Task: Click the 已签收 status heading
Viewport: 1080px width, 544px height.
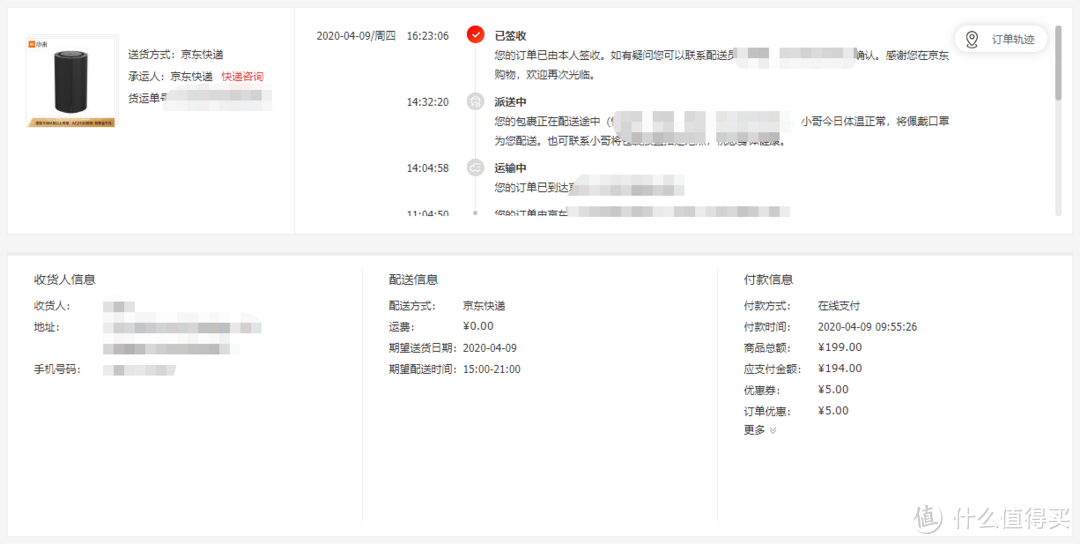Action: coord(510,36)
